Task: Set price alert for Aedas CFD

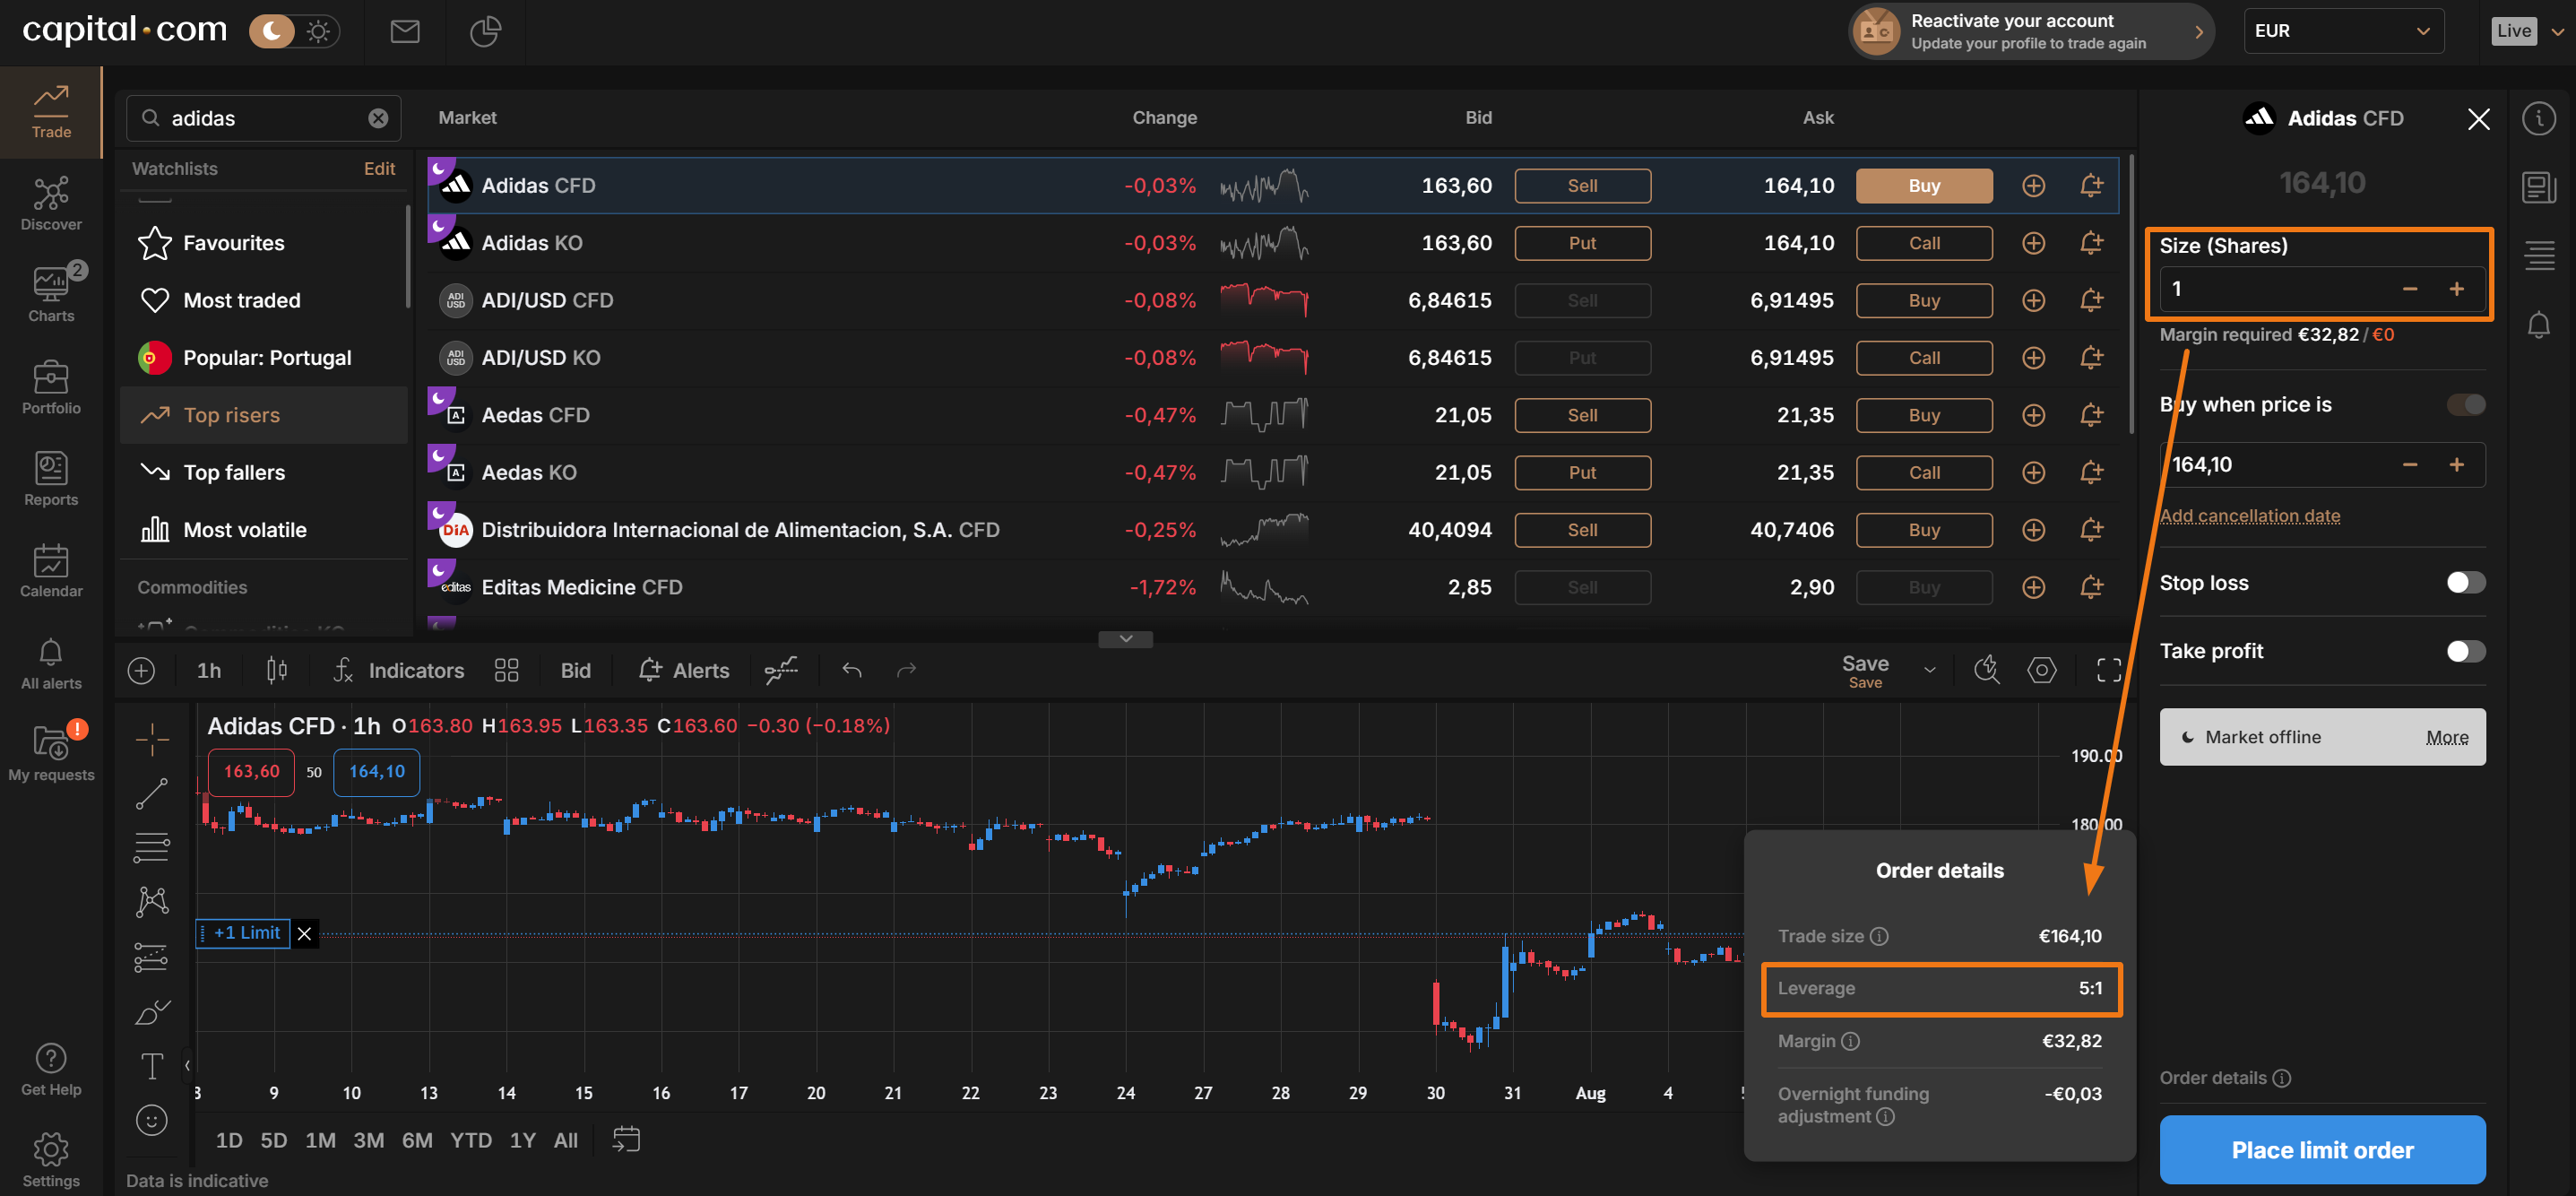Action: tap(2091, 415)
